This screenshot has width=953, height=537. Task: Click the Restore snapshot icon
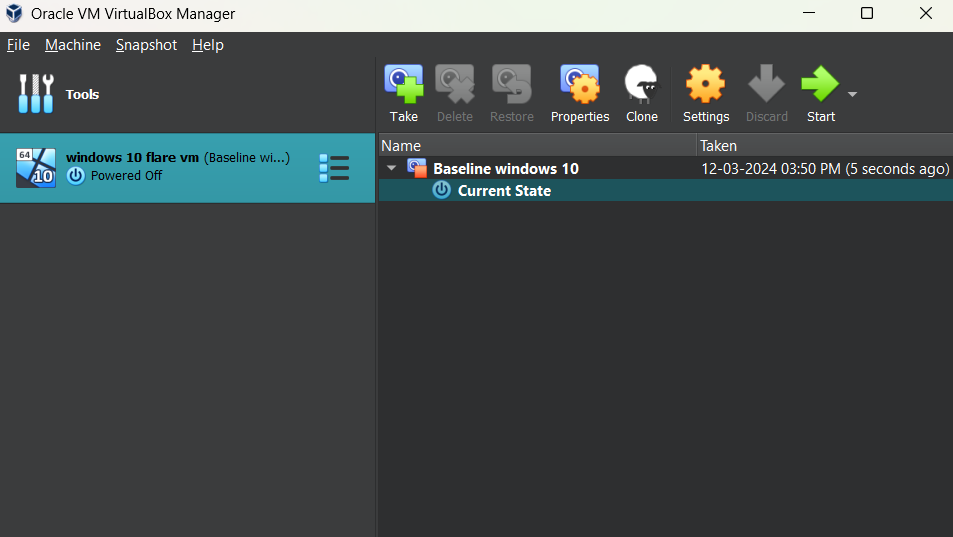[x=512, y=84]
